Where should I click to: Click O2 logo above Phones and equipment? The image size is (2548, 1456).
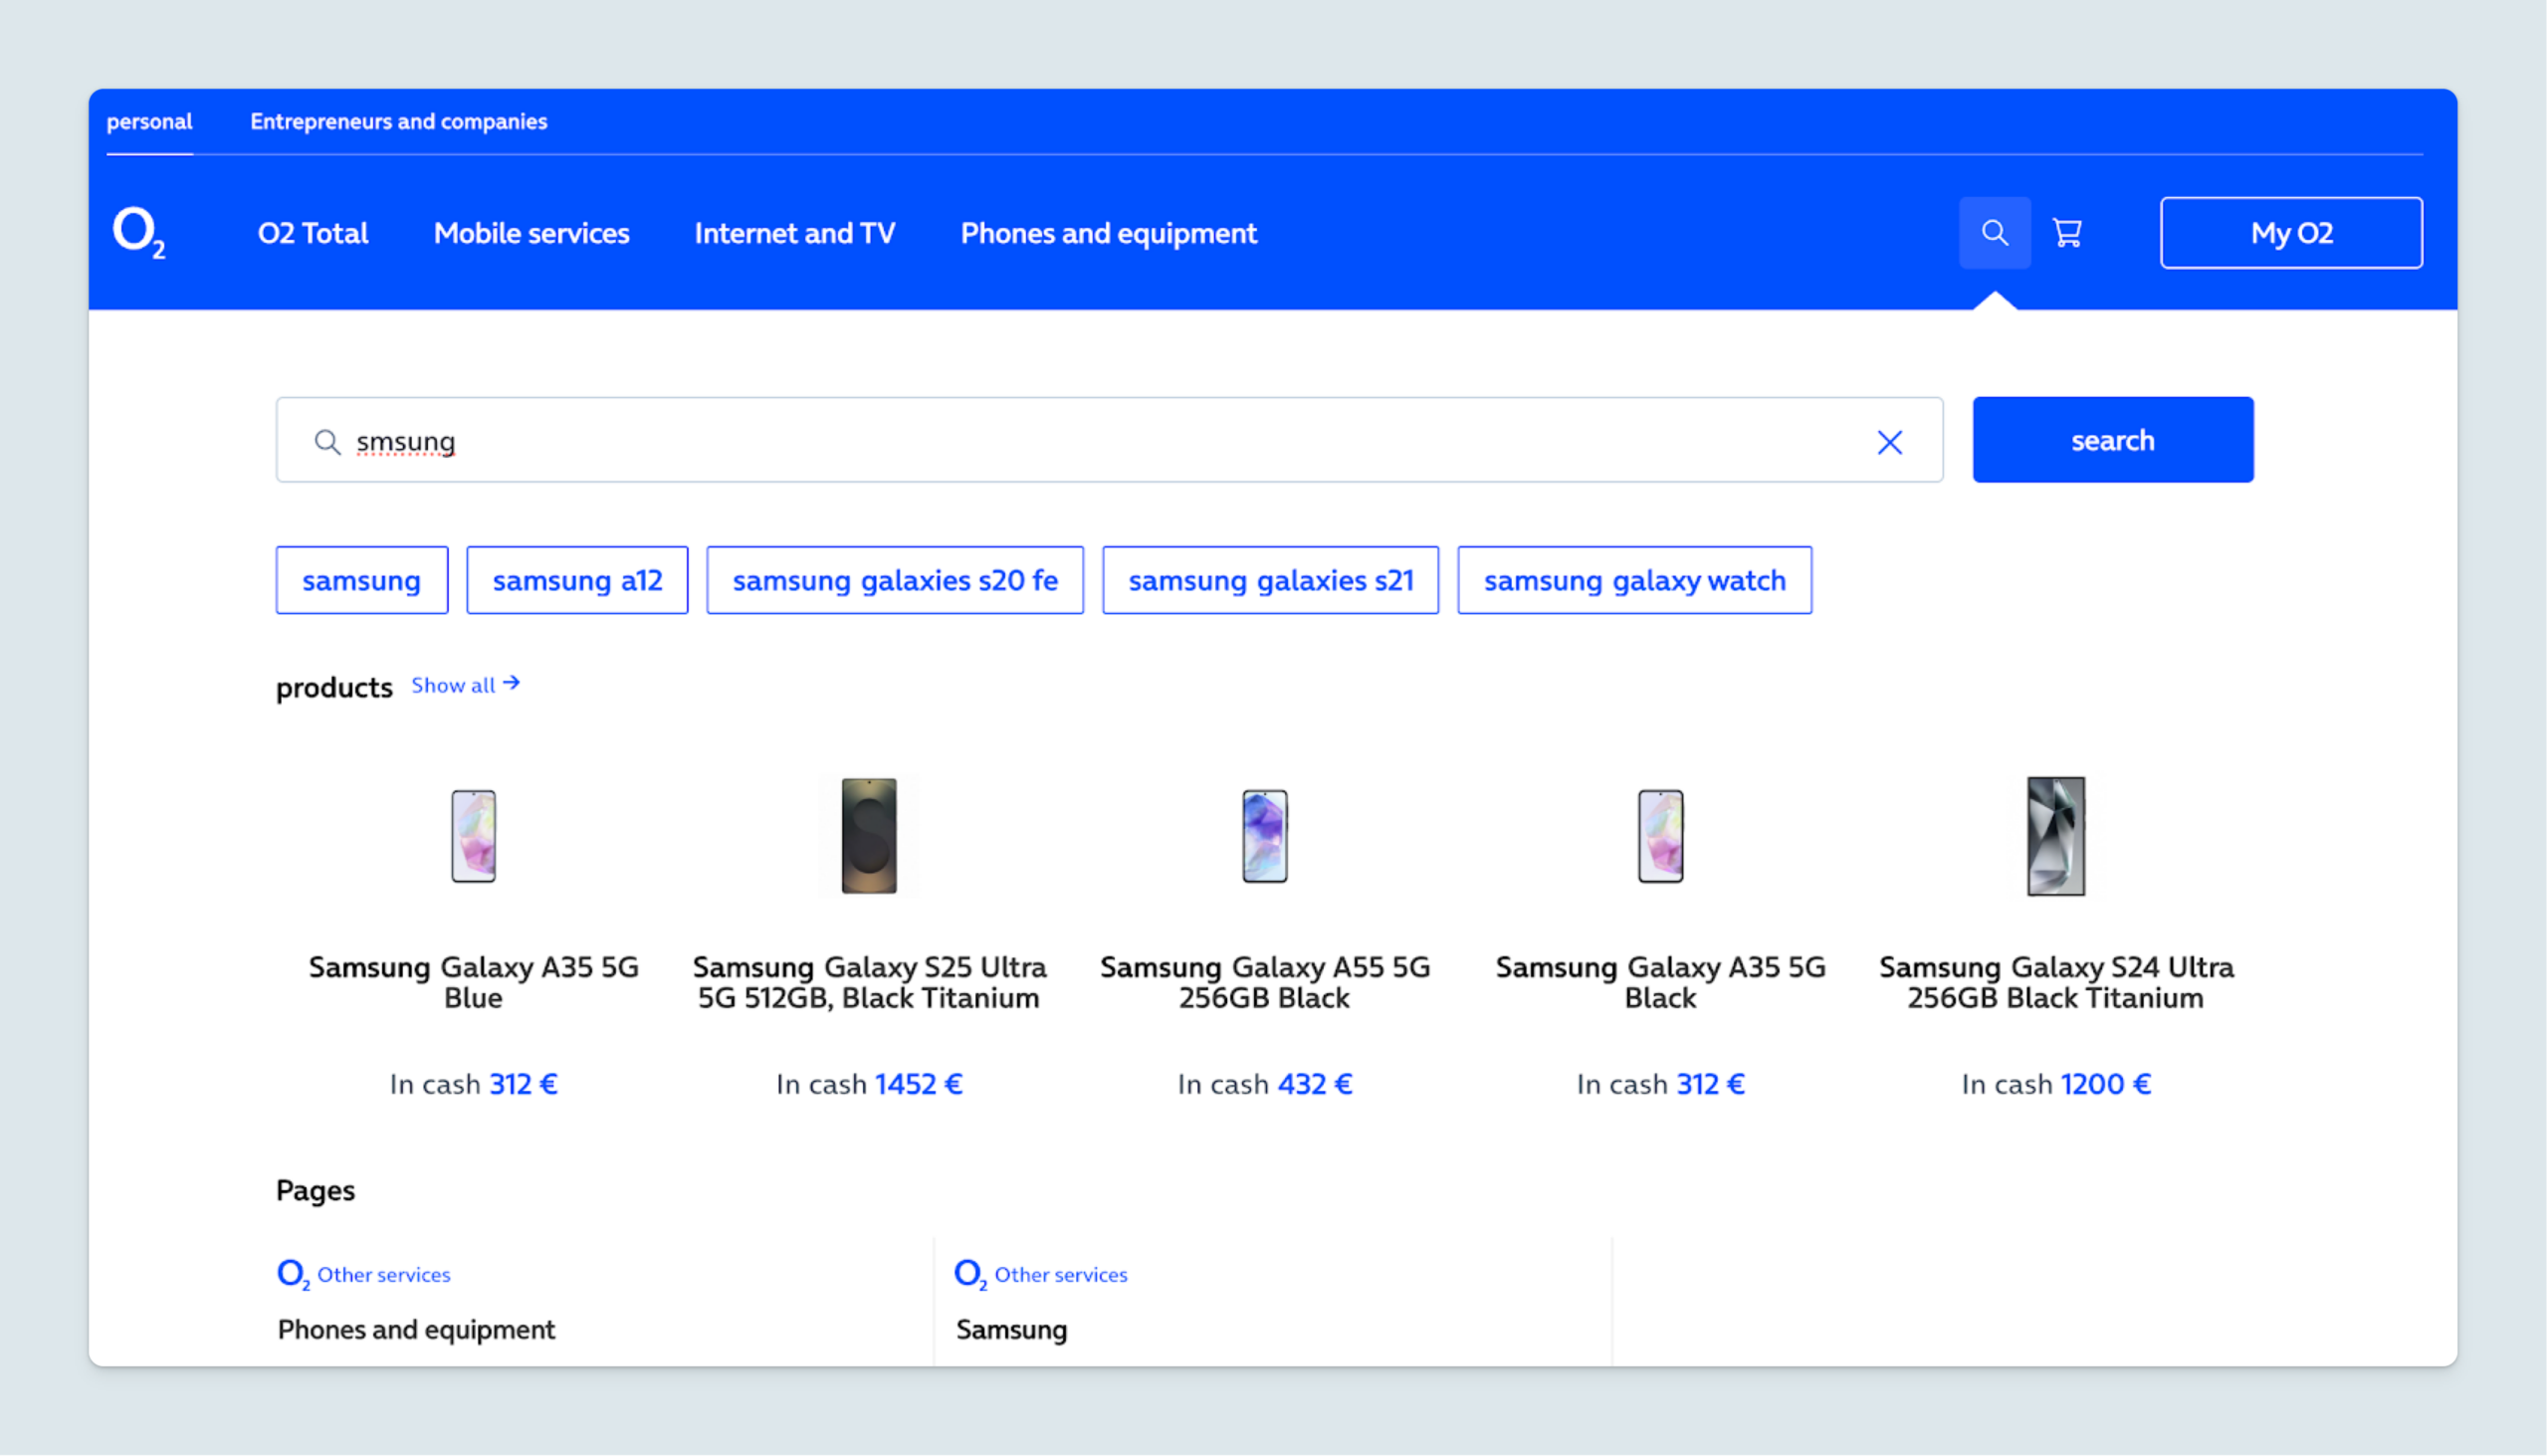(x=293, y=1274)
